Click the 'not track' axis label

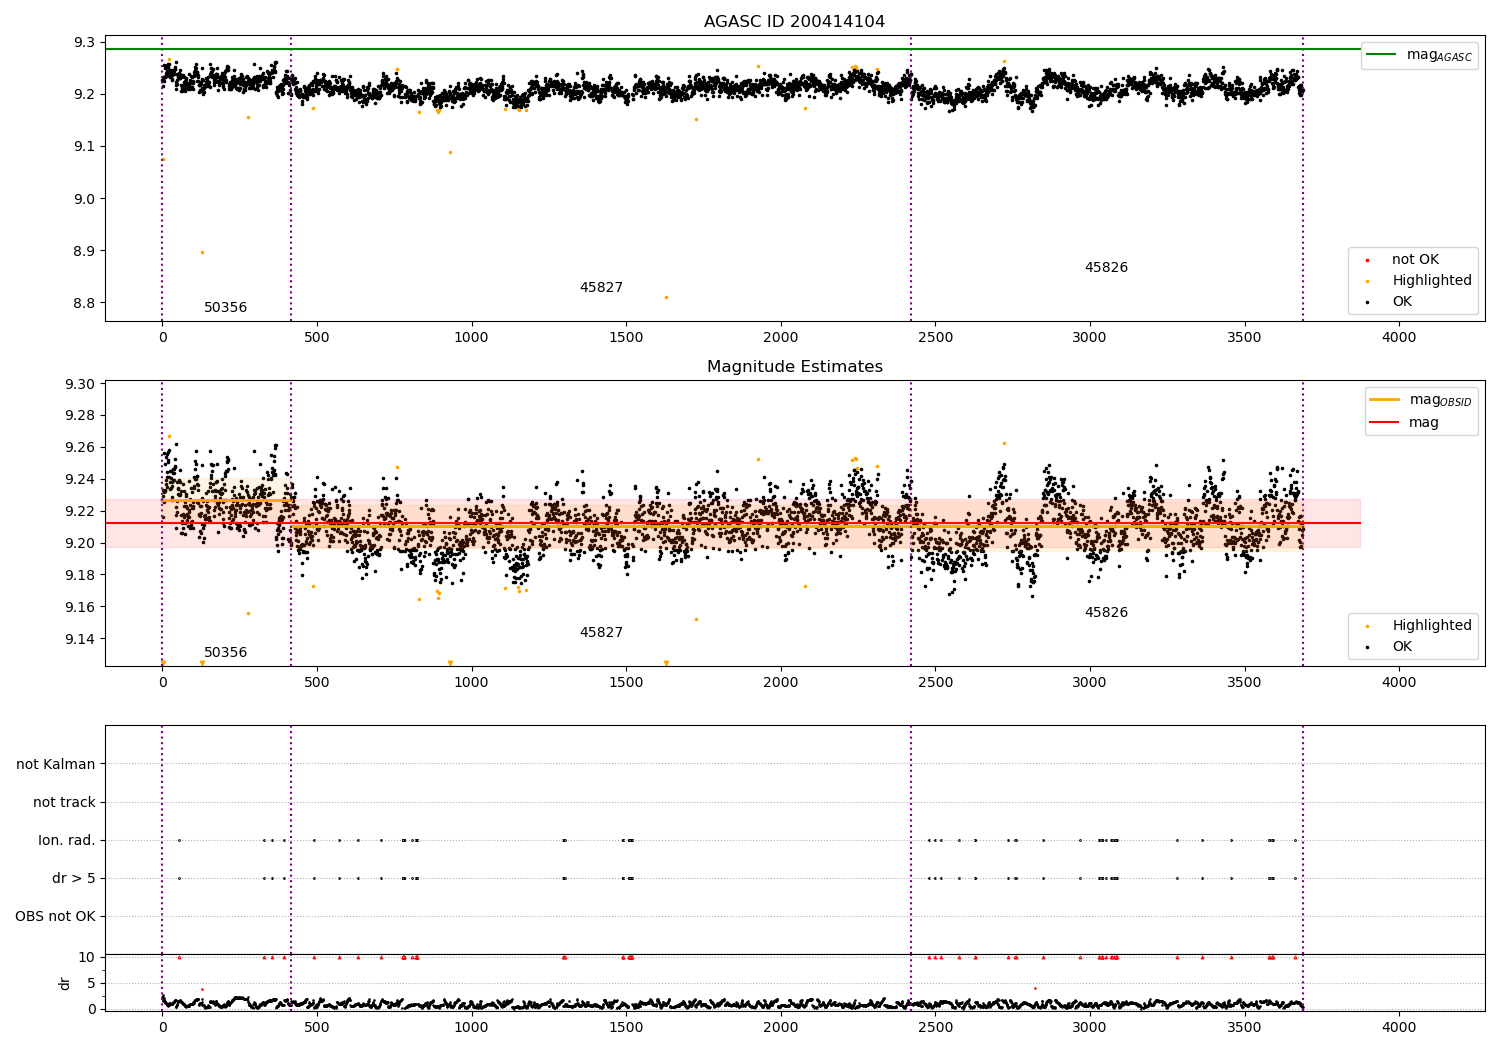pyautogui.click(x=64, y=802)
